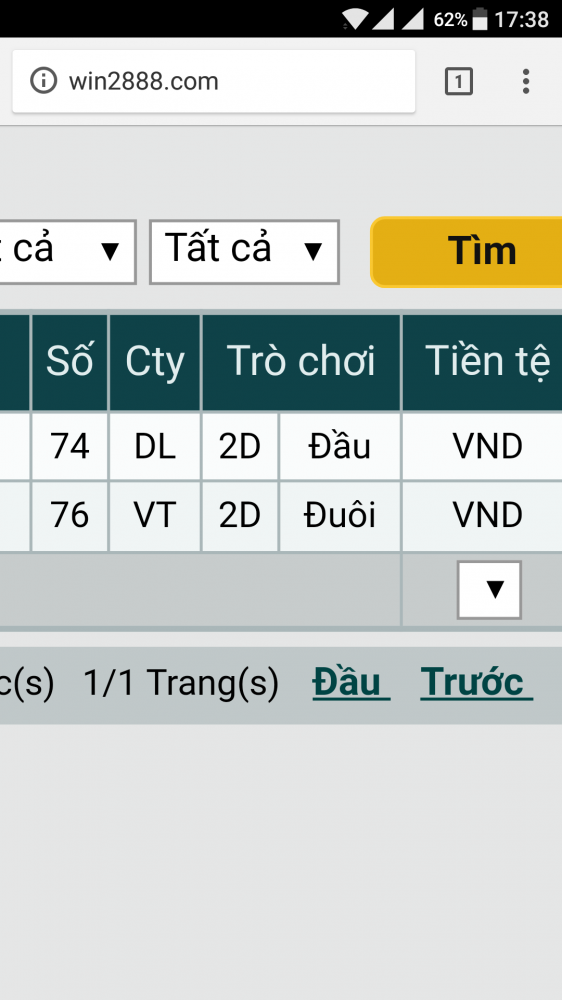Click the Cty column header

[x=155, y=362]
